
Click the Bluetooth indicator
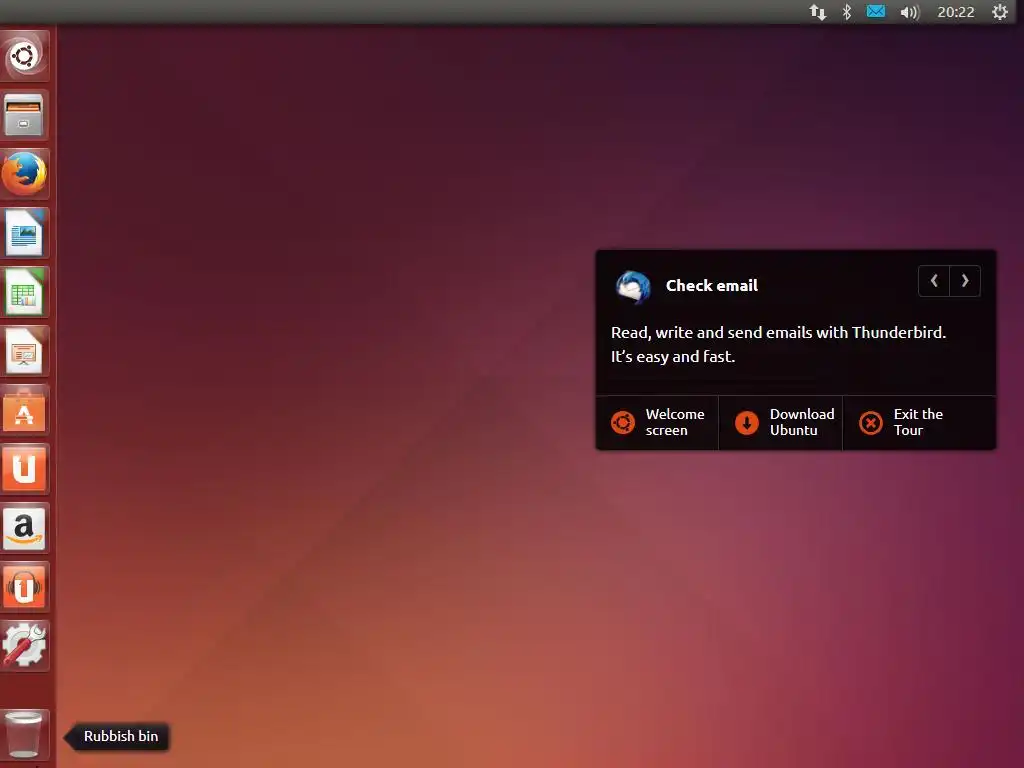click(x=847, y=12)
